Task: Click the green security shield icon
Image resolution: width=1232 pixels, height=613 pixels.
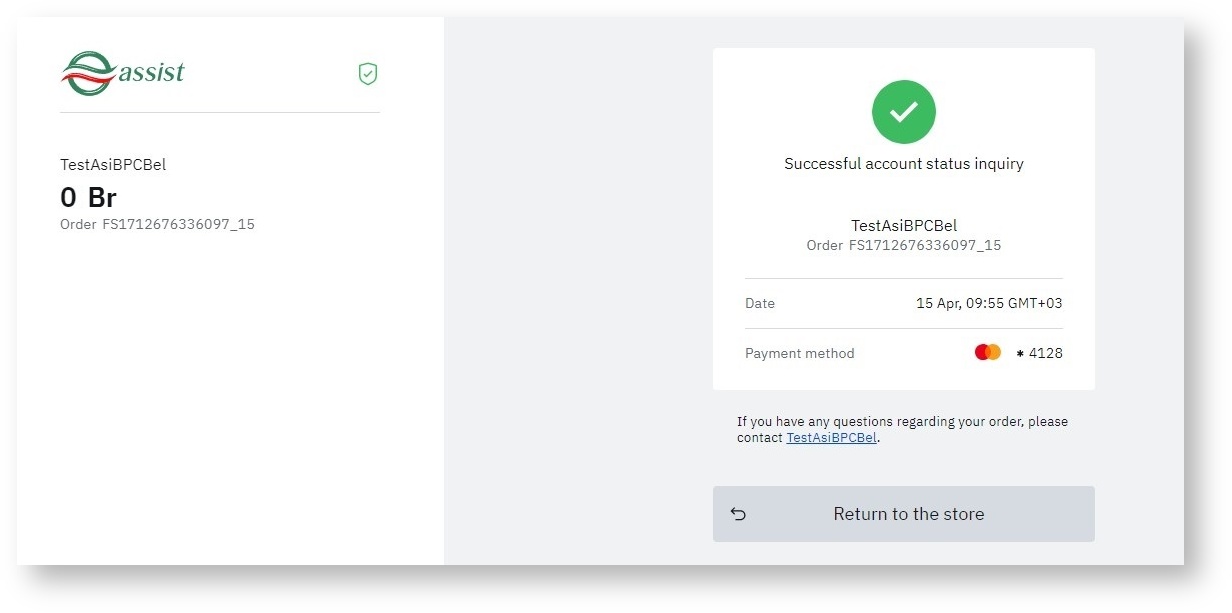Action: (x=368, y=73)
